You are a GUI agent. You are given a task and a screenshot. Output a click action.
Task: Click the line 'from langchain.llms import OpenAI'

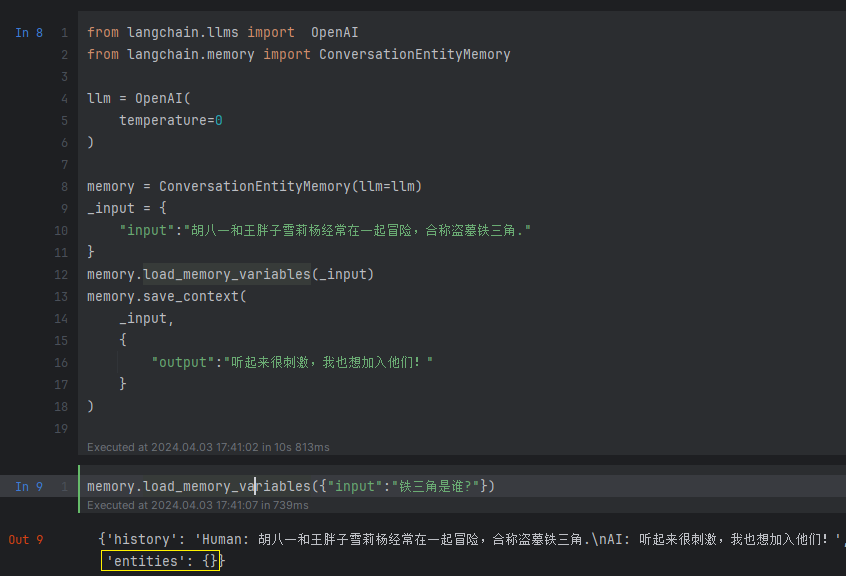[222, 32]
